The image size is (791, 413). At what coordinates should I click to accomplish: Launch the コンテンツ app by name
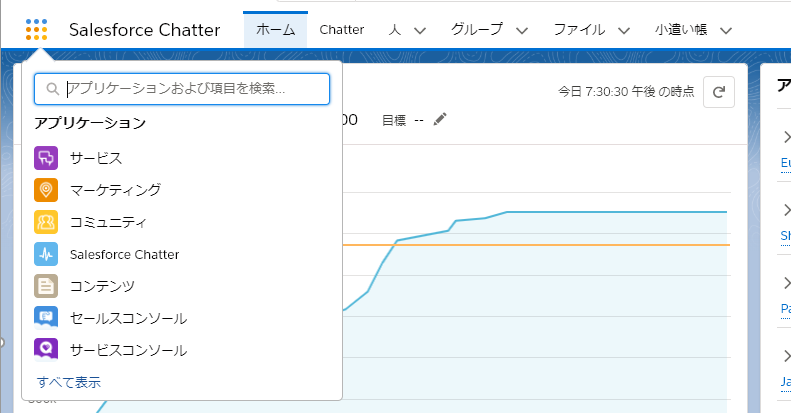point(102,286)
